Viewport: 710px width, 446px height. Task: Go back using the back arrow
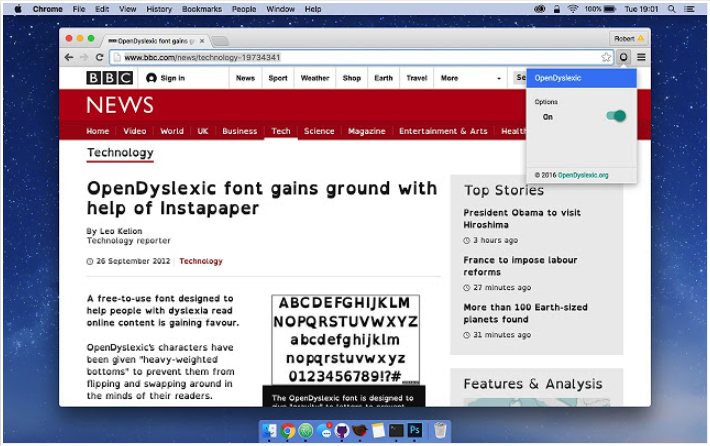click(68, 58)
